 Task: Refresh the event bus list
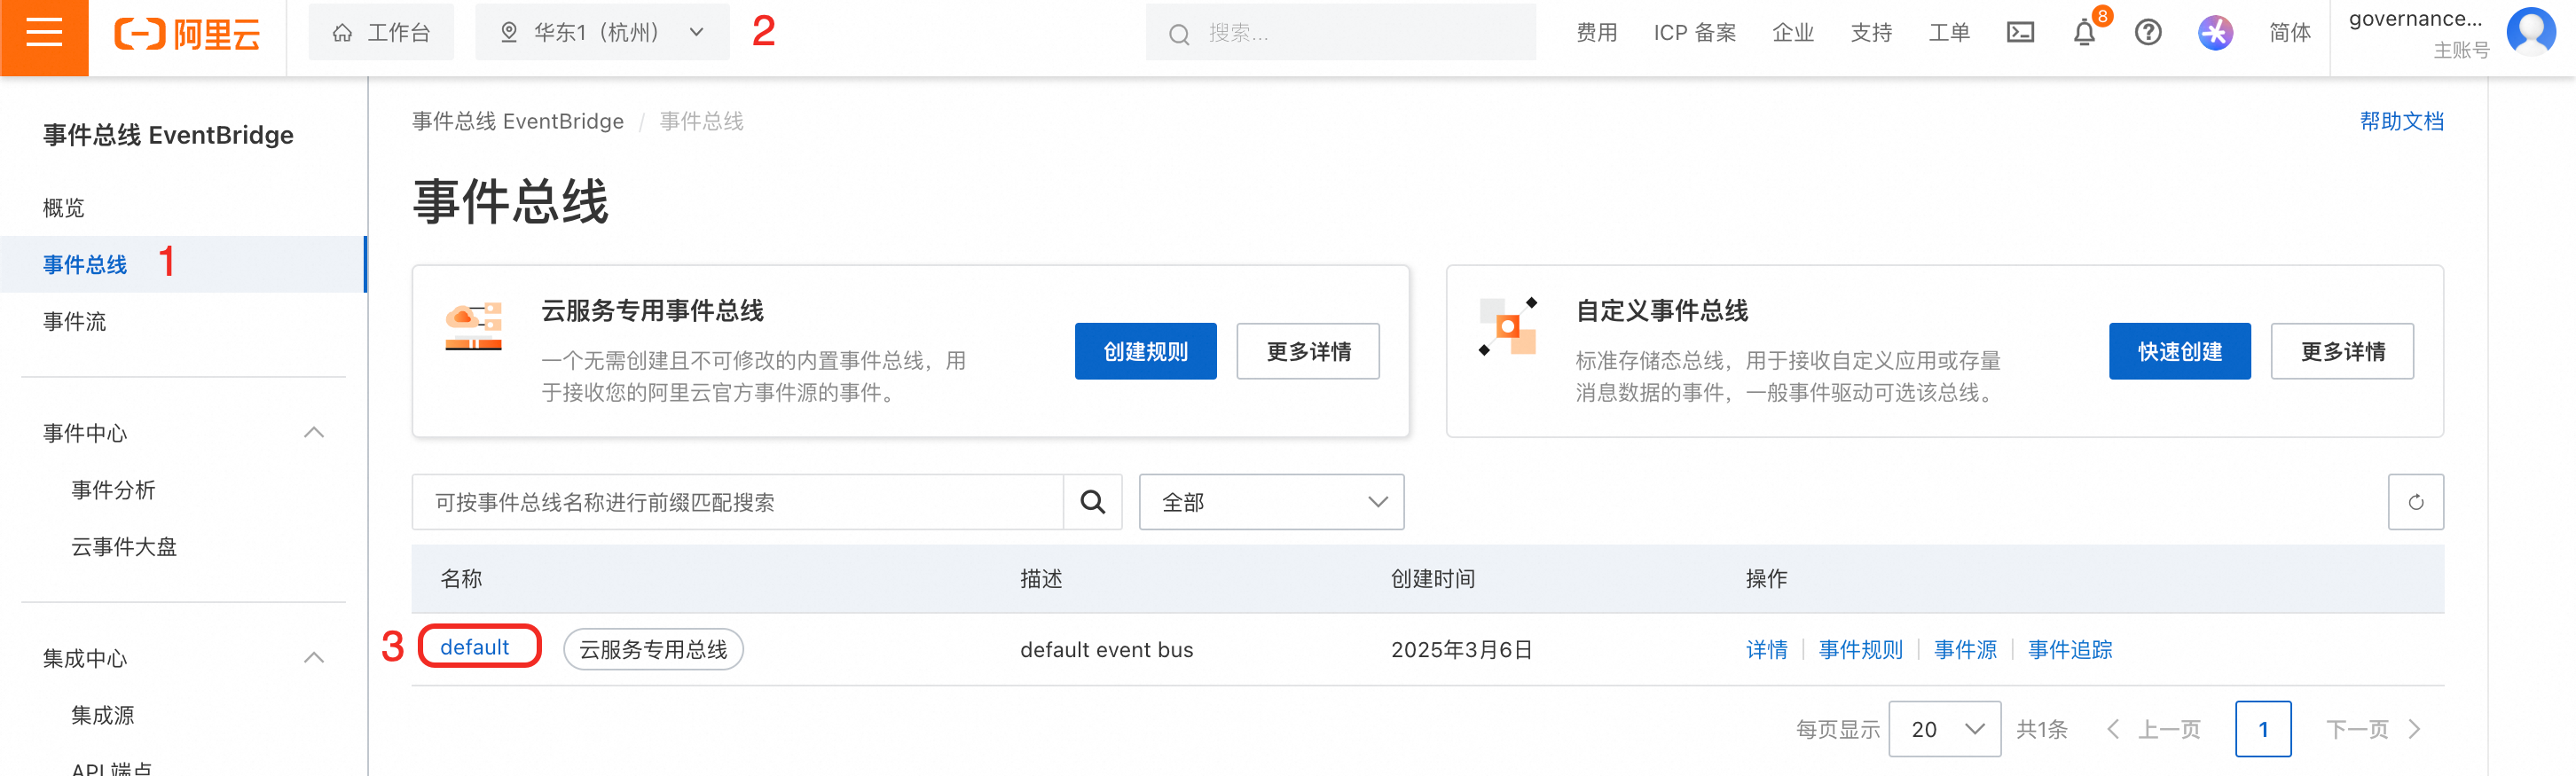point(2415,502)
